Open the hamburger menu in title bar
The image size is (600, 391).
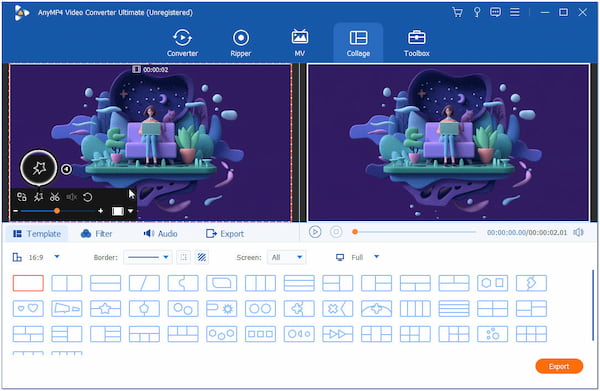(515, 12)
